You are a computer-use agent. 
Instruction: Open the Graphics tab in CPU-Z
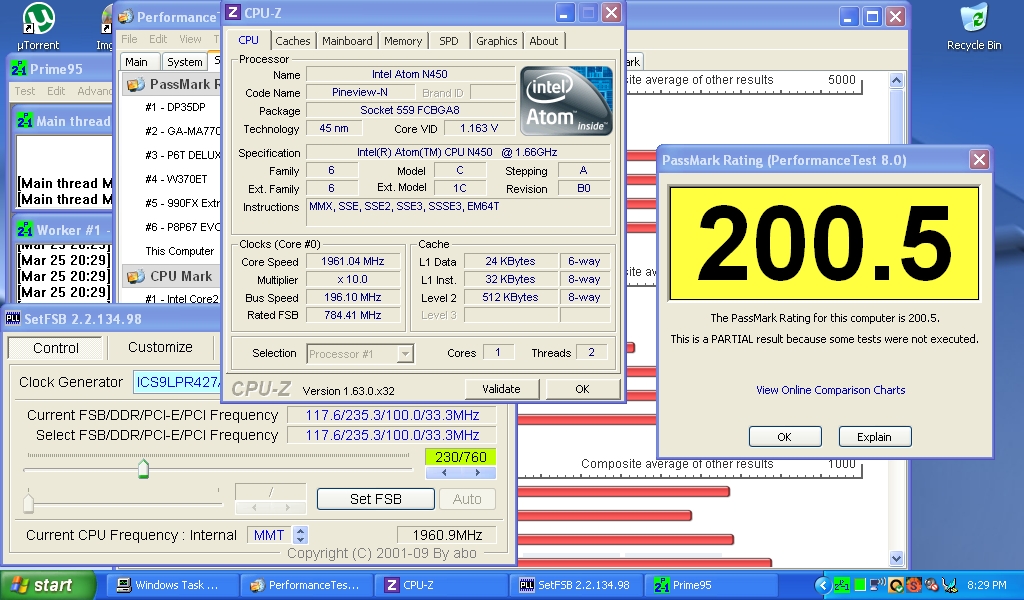coord(496,41)
